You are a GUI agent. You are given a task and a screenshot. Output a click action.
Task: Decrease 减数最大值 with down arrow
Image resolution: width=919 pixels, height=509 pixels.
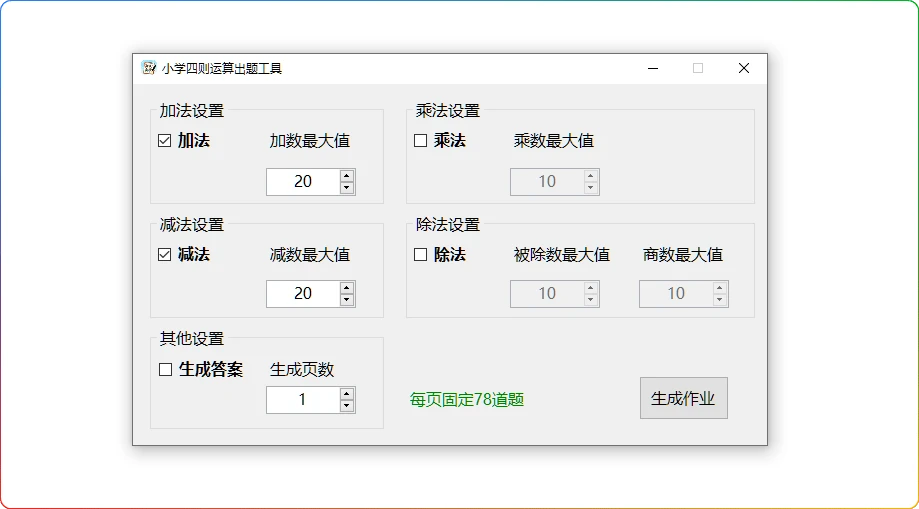pyautogui.click(x=347, y=300)
